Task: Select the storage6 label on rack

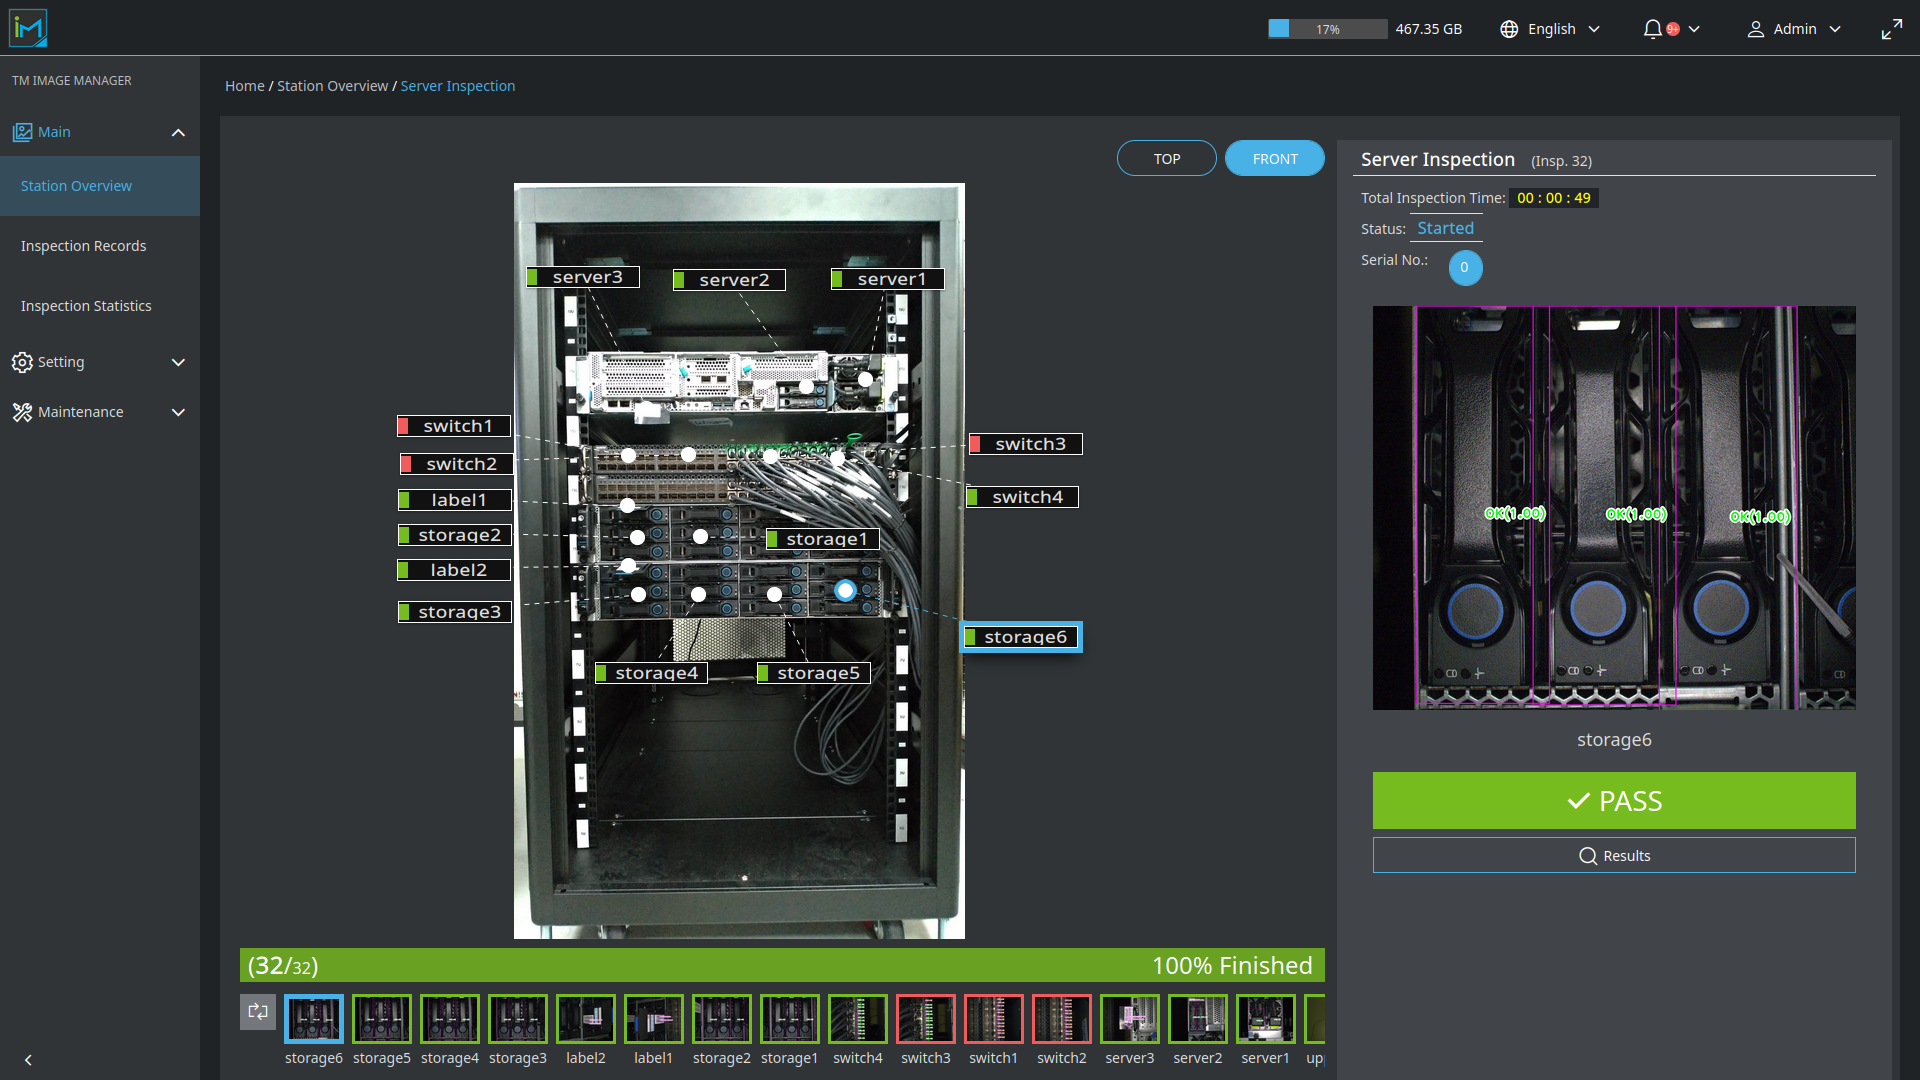Action: tap(1021, 637)
